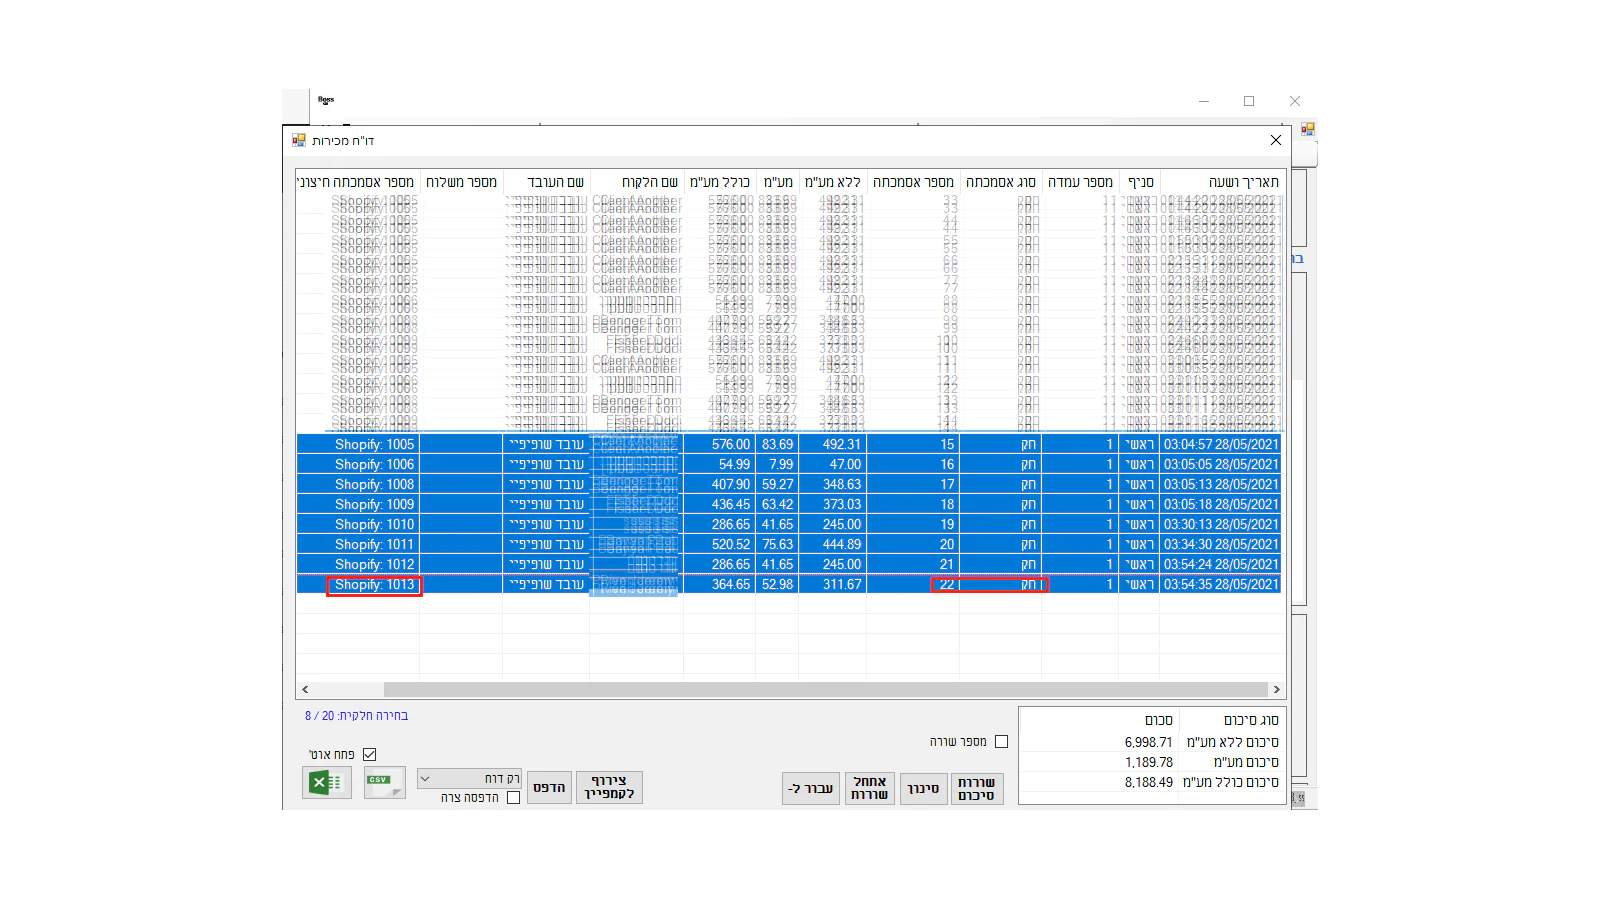
Task: Click the 407.90 total cell
Action: pos(720,484)
